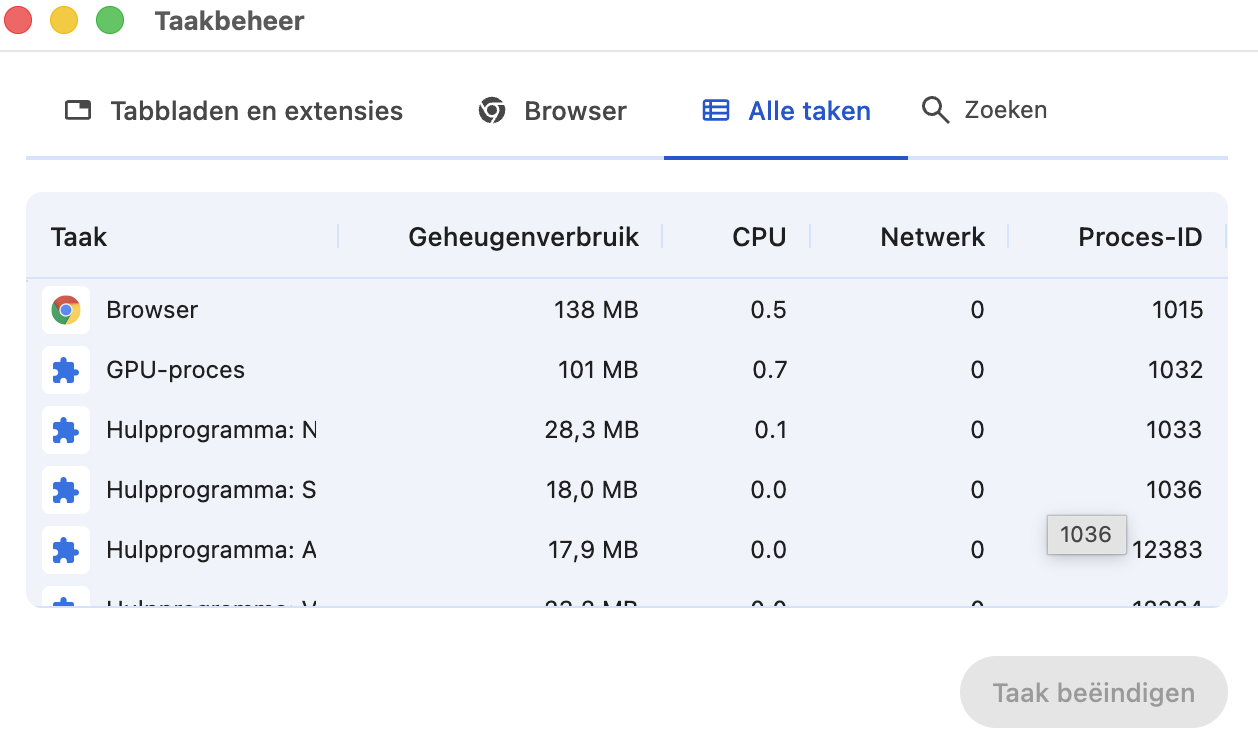The width and height of the screenshot is (1258, 754).
Task: Sort tasks by the Netwerk column
Action: [x=932, y=237]
